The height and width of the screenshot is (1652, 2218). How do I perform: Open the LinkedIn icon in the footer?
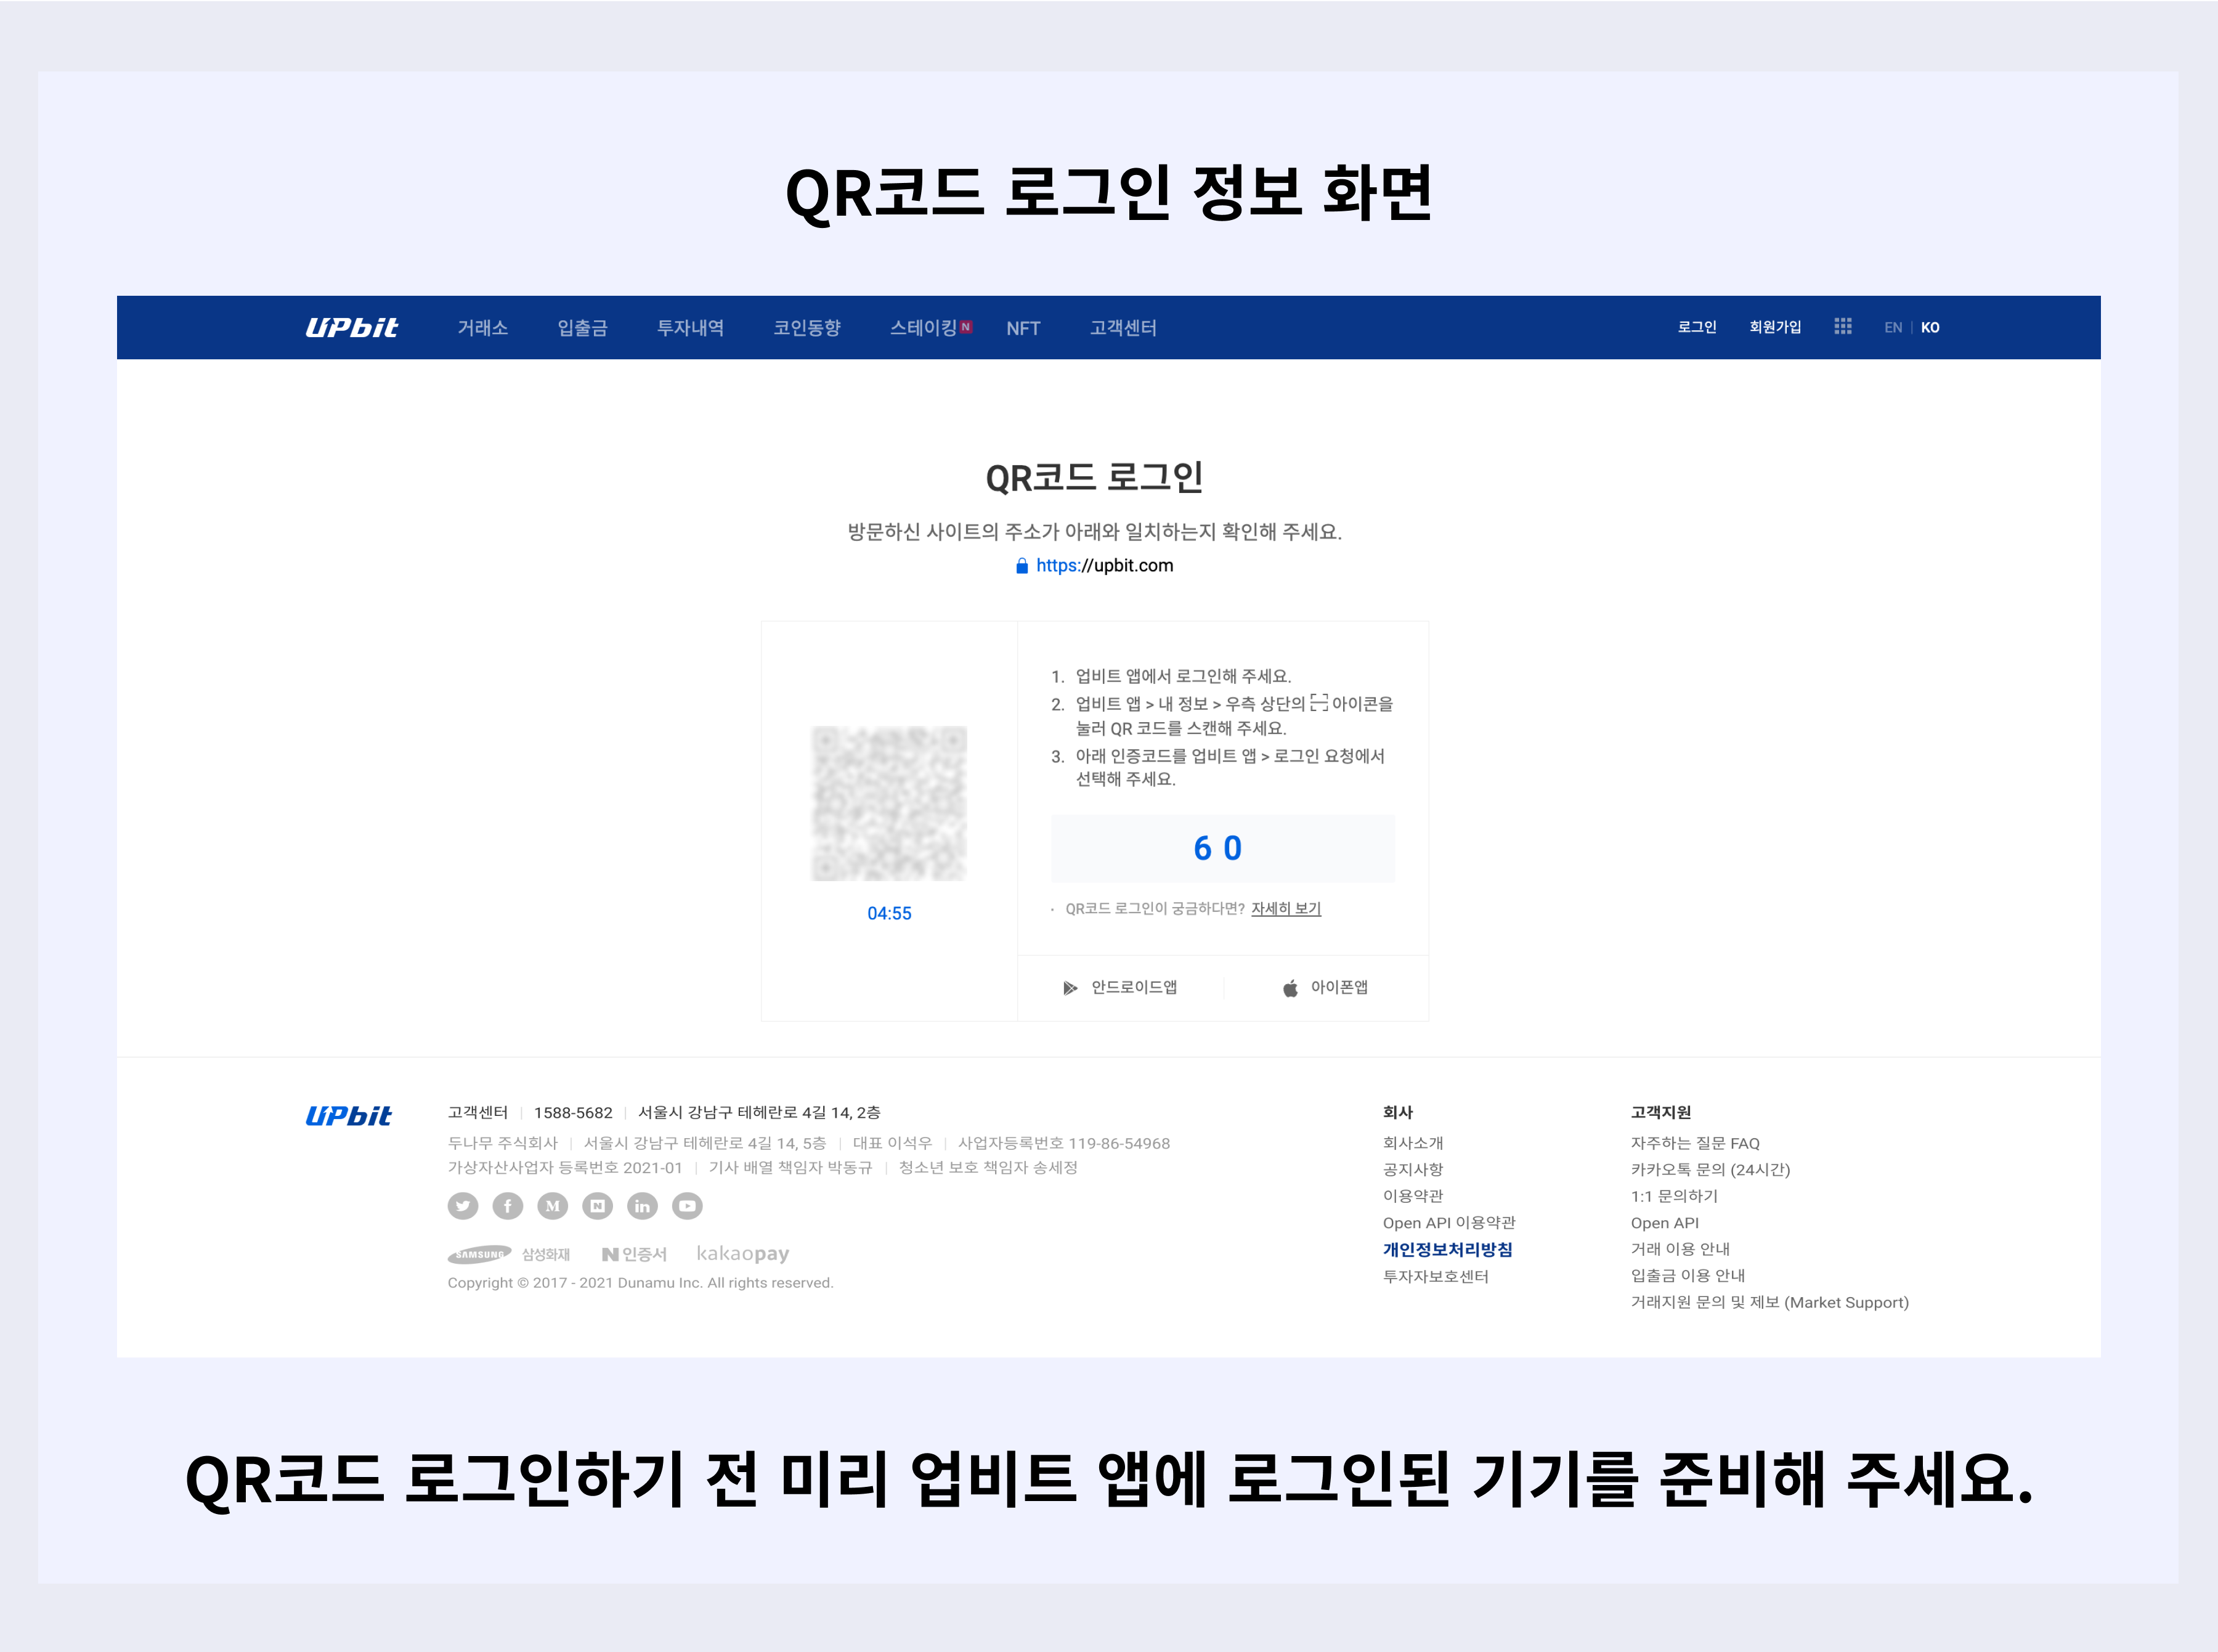[643, 1206]
